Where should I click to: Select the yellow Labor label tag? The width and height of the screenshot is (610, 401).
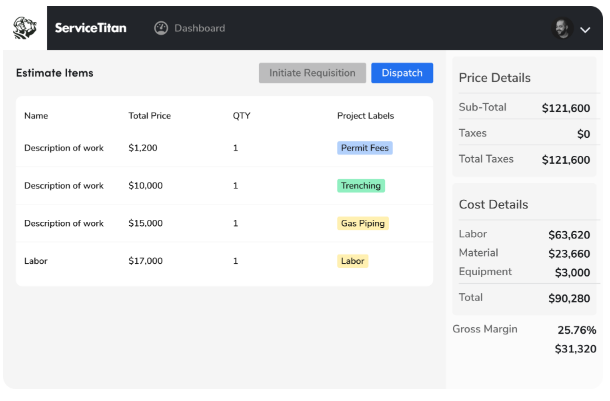tap(352, 261)
